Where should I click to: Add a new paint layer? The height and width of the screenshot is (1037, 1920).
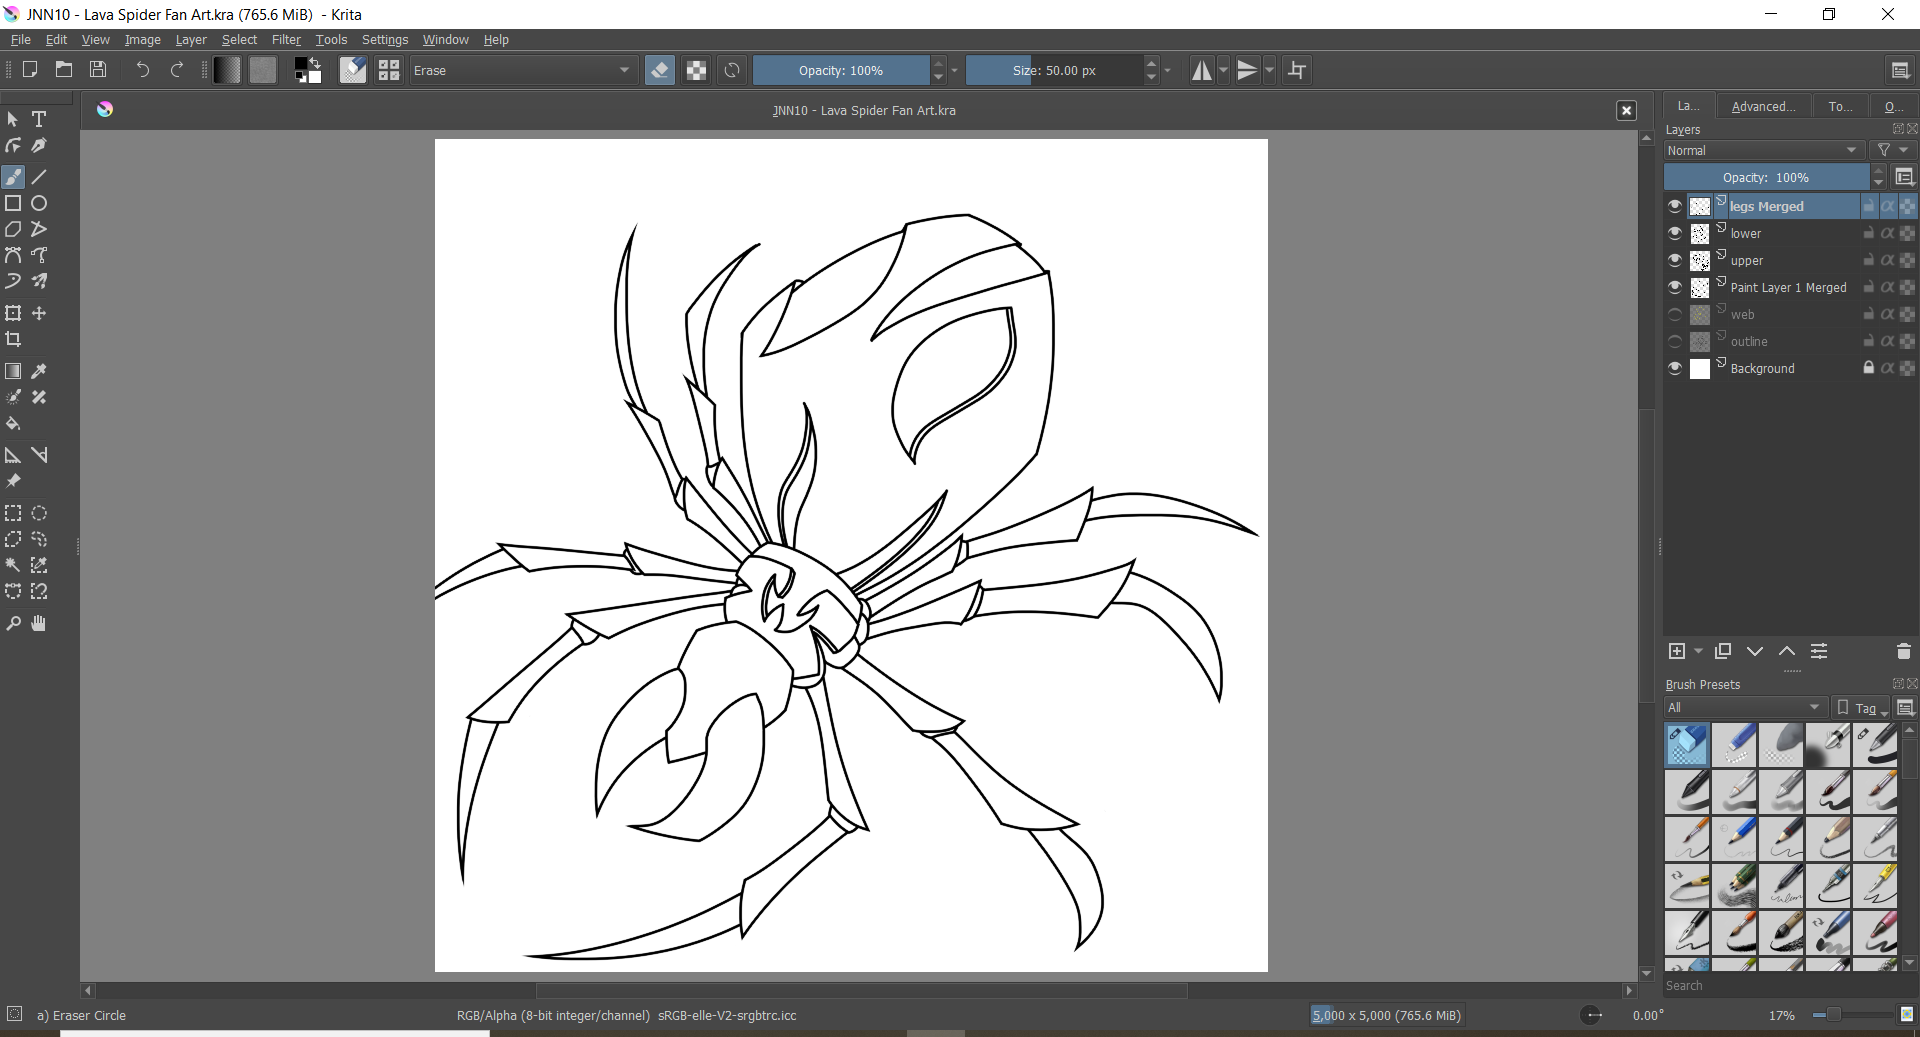coord(1677,651)
